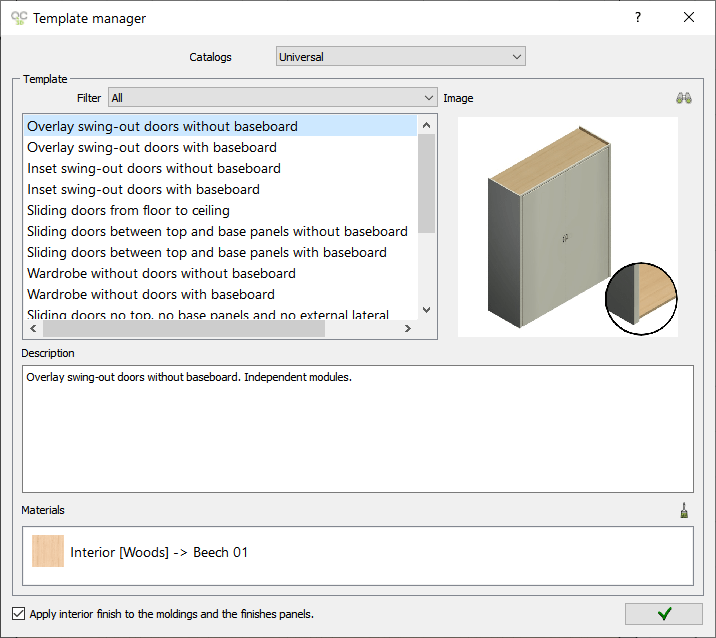
Task: Select Sliding doors between panels without baseboard
Action: point(220,231)
